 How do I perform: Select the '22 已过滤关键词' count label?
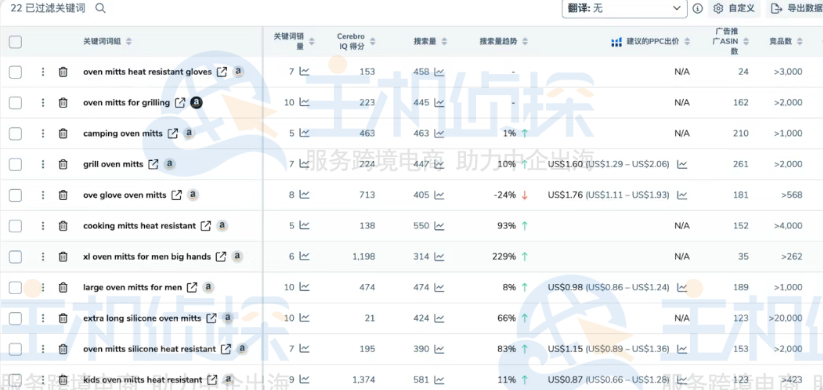click(x=48, y=8)
